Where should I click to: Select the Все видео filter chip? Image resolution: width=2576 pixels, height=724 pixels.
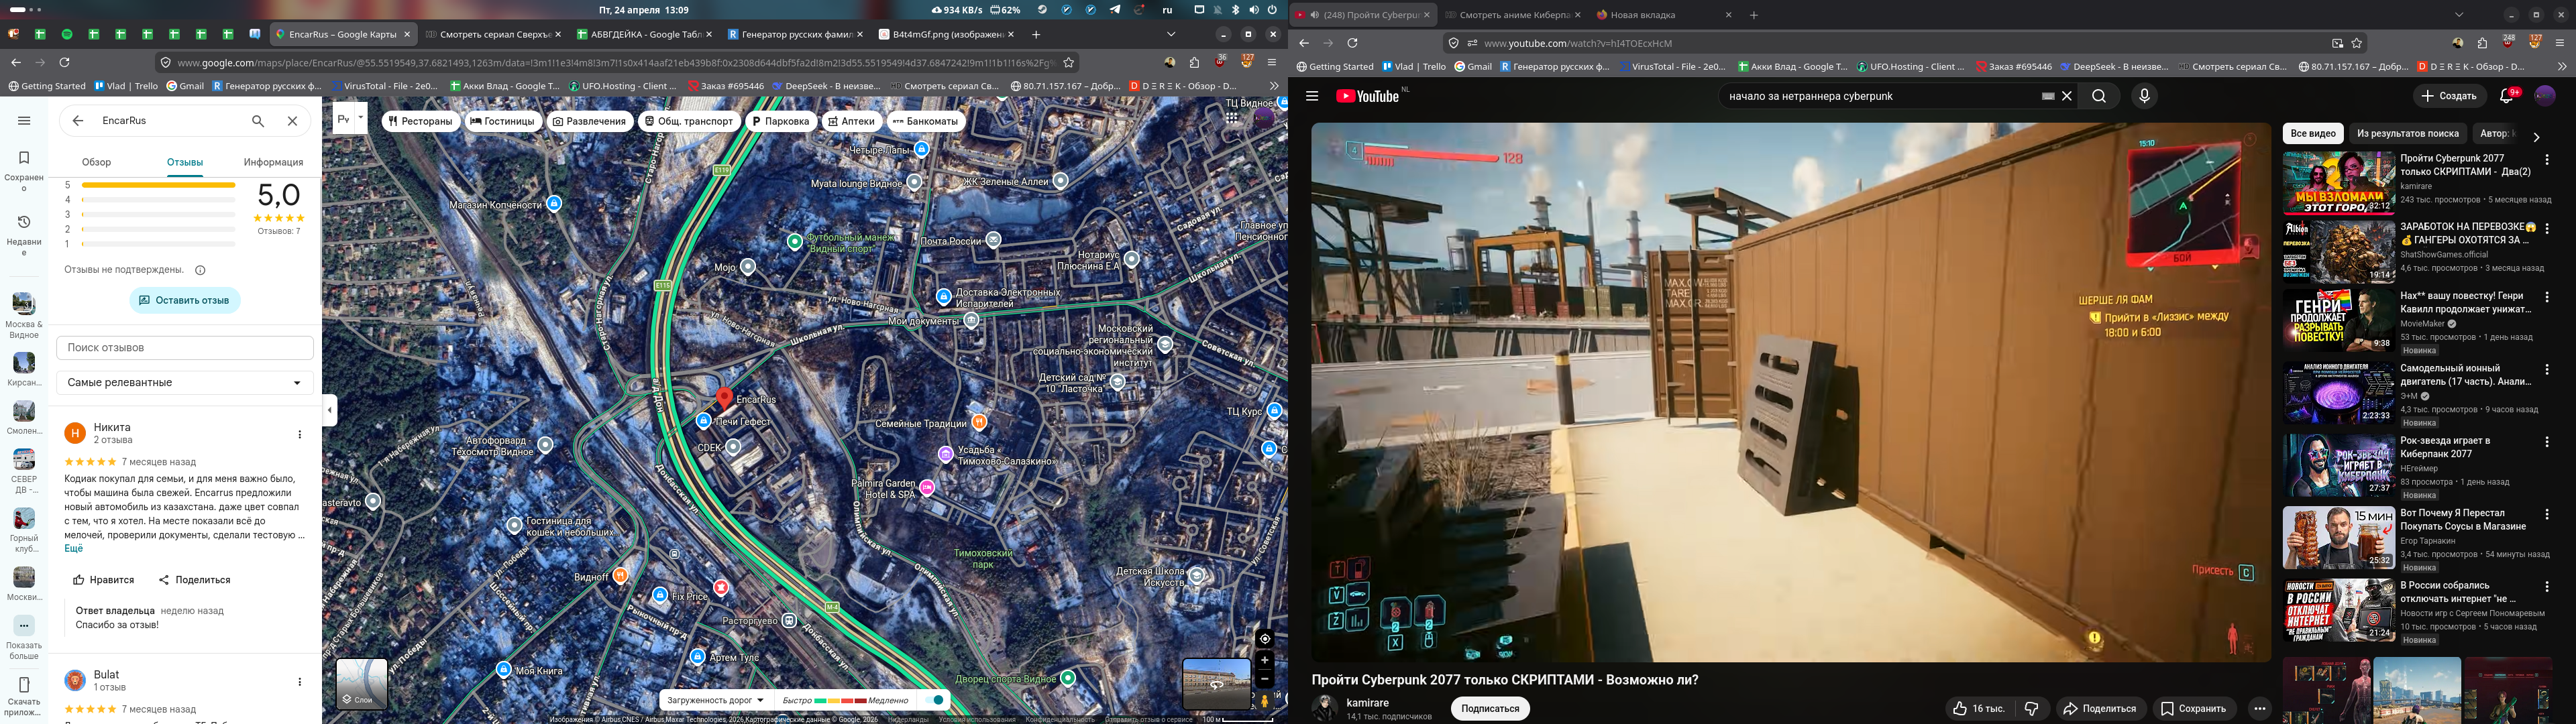(x=2313, y=133)
